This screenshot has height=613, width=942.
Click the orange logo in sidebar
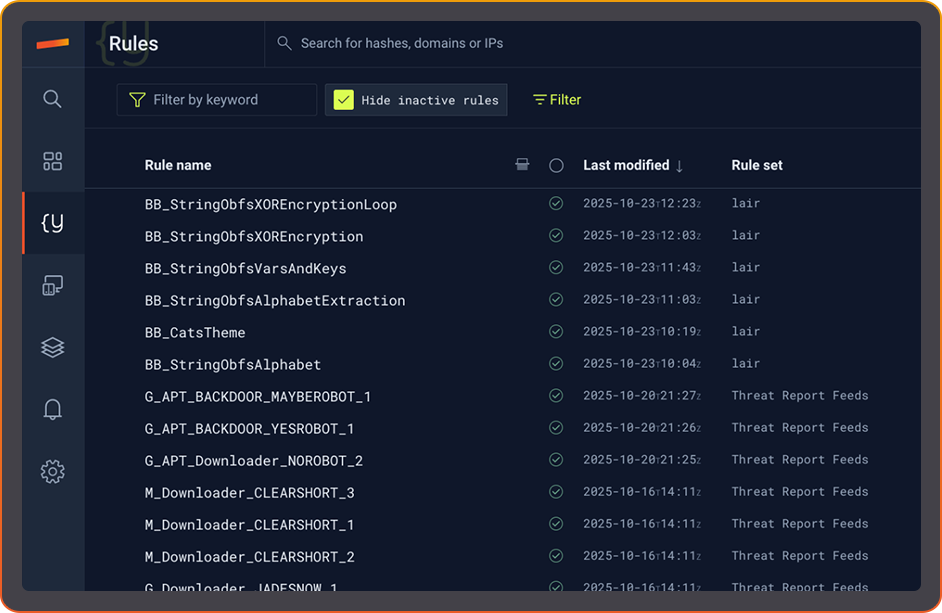tap(52, 43)
